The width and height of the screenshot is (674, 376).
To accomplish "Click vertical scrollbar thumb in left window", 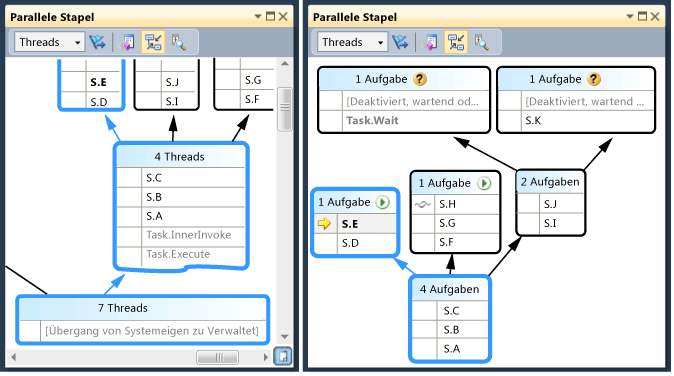I will (285, 109).
